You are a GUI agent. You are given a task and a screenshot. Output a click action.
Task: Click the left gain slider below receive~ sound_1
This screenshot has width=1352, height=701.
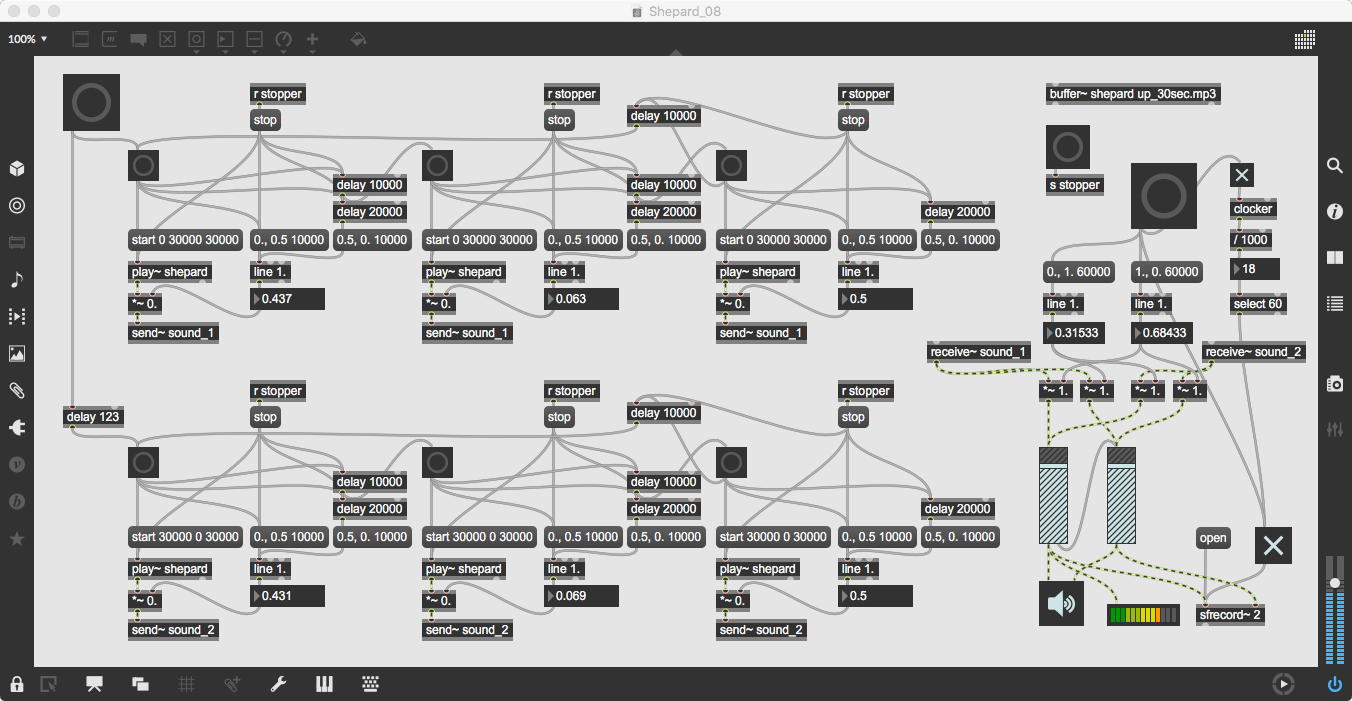[x=1054, y=495]
